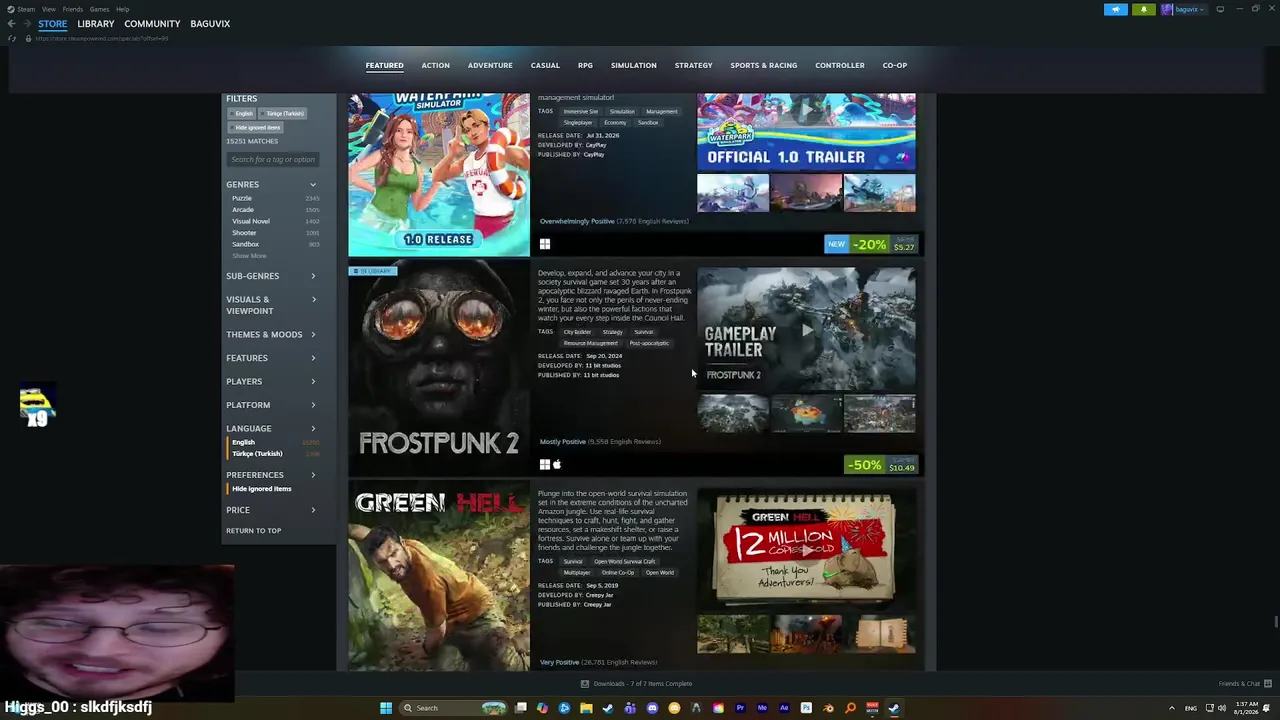
Task: Click the Waterpark Simulator -20% price button
Action: point(871,244)
